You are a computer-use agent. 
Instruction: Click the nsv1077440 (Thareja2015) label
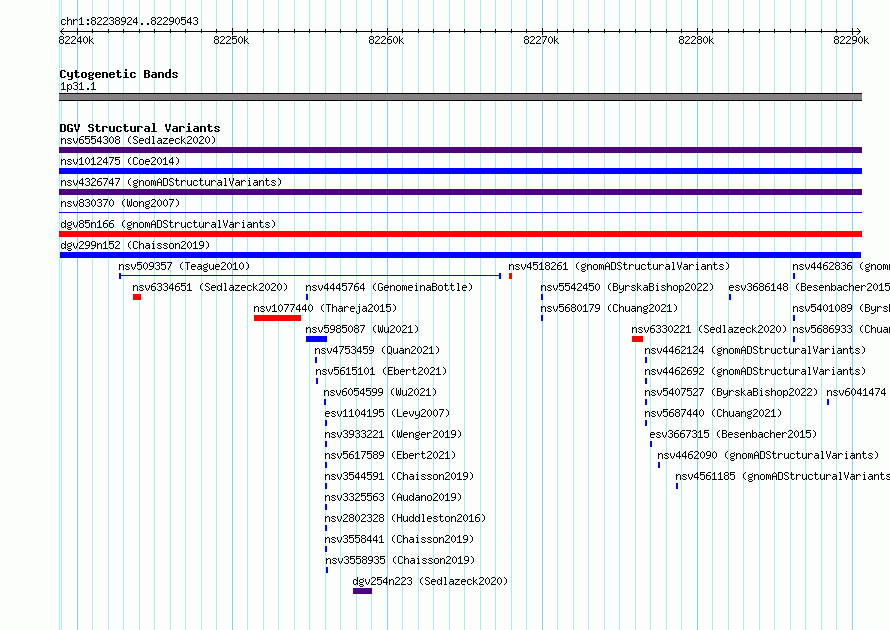point(325,308)
